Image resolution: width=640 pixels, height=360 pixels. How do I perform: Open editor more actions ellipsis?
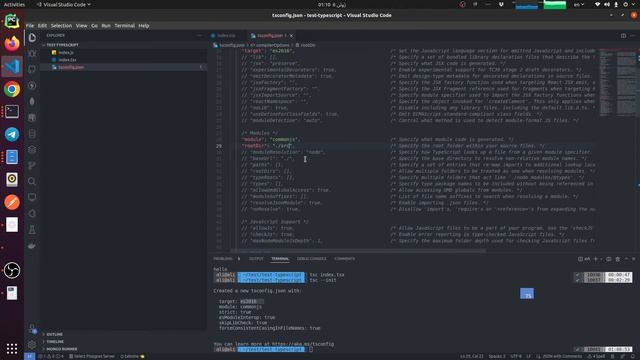(632, 36)
